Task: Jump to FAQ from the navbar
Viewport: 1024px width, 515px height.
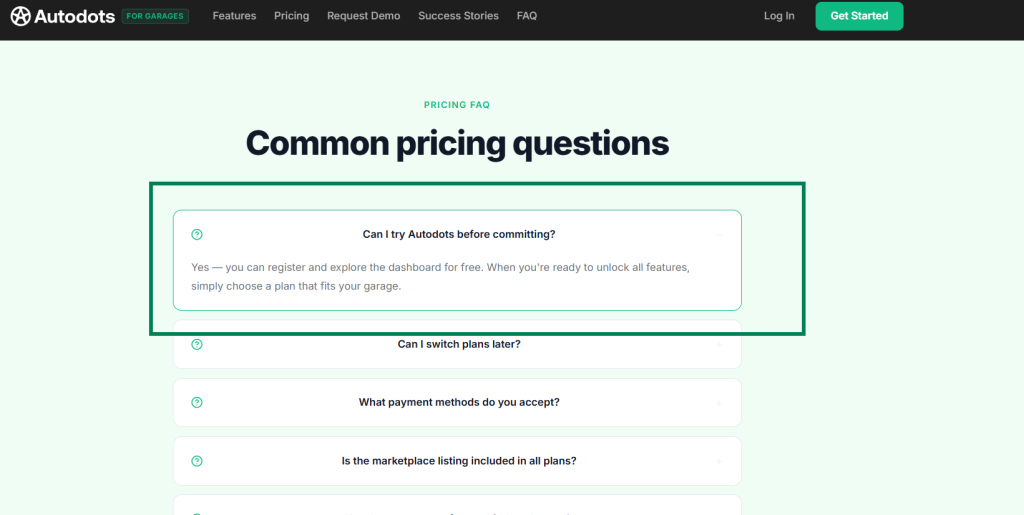Action: pyautogui.click(x=527, y=16)
